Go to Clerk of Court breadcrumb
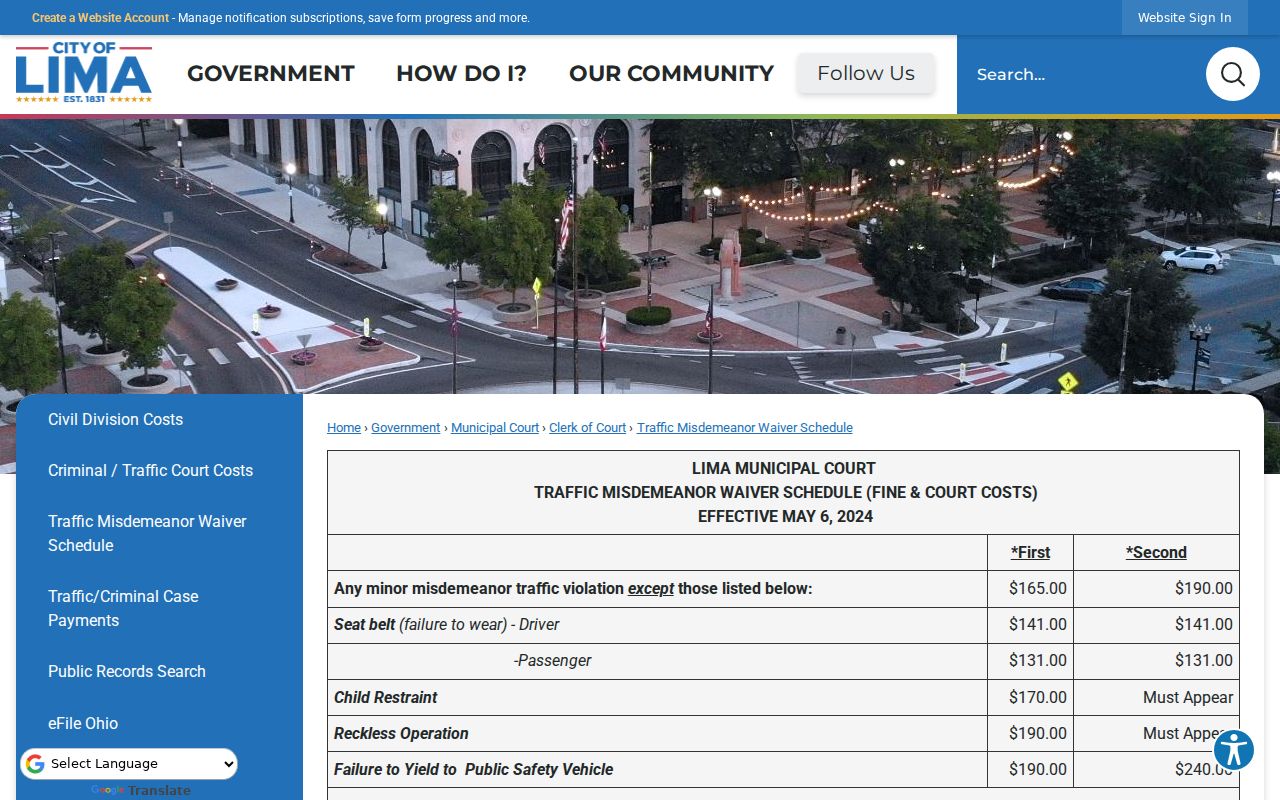The width and height of the screenshot is (1280, 800). [x=588, y=428]
